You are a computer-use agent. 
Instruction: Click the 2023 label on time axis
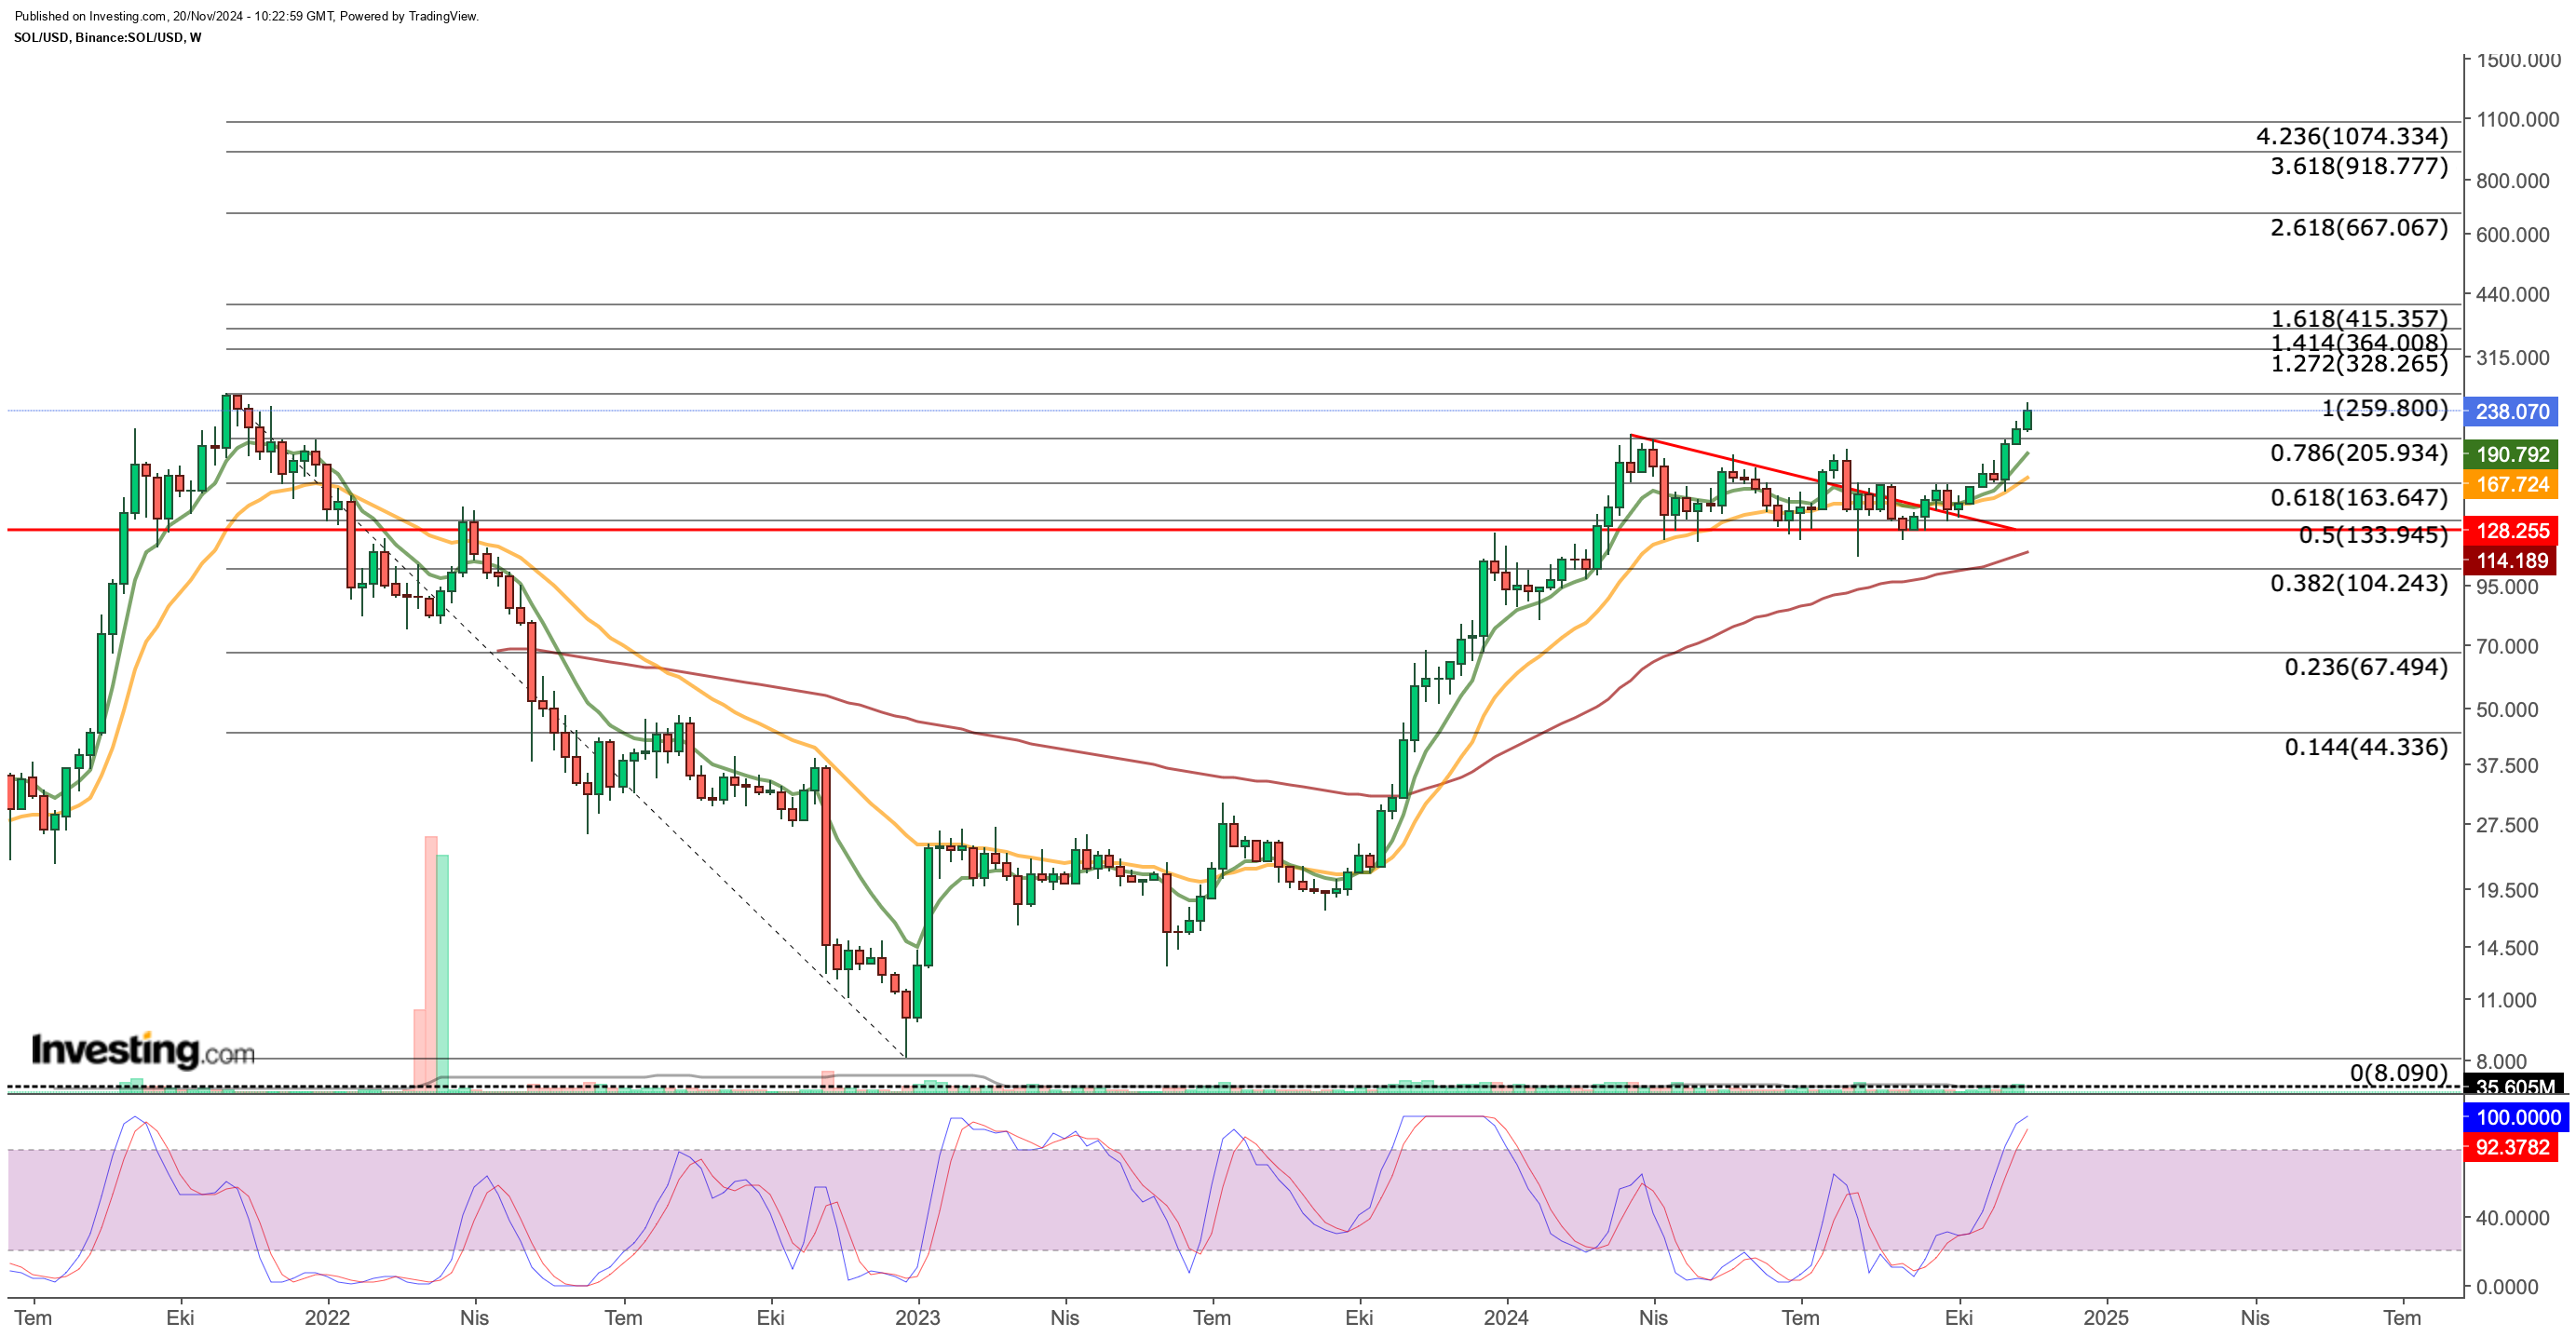917,1317
